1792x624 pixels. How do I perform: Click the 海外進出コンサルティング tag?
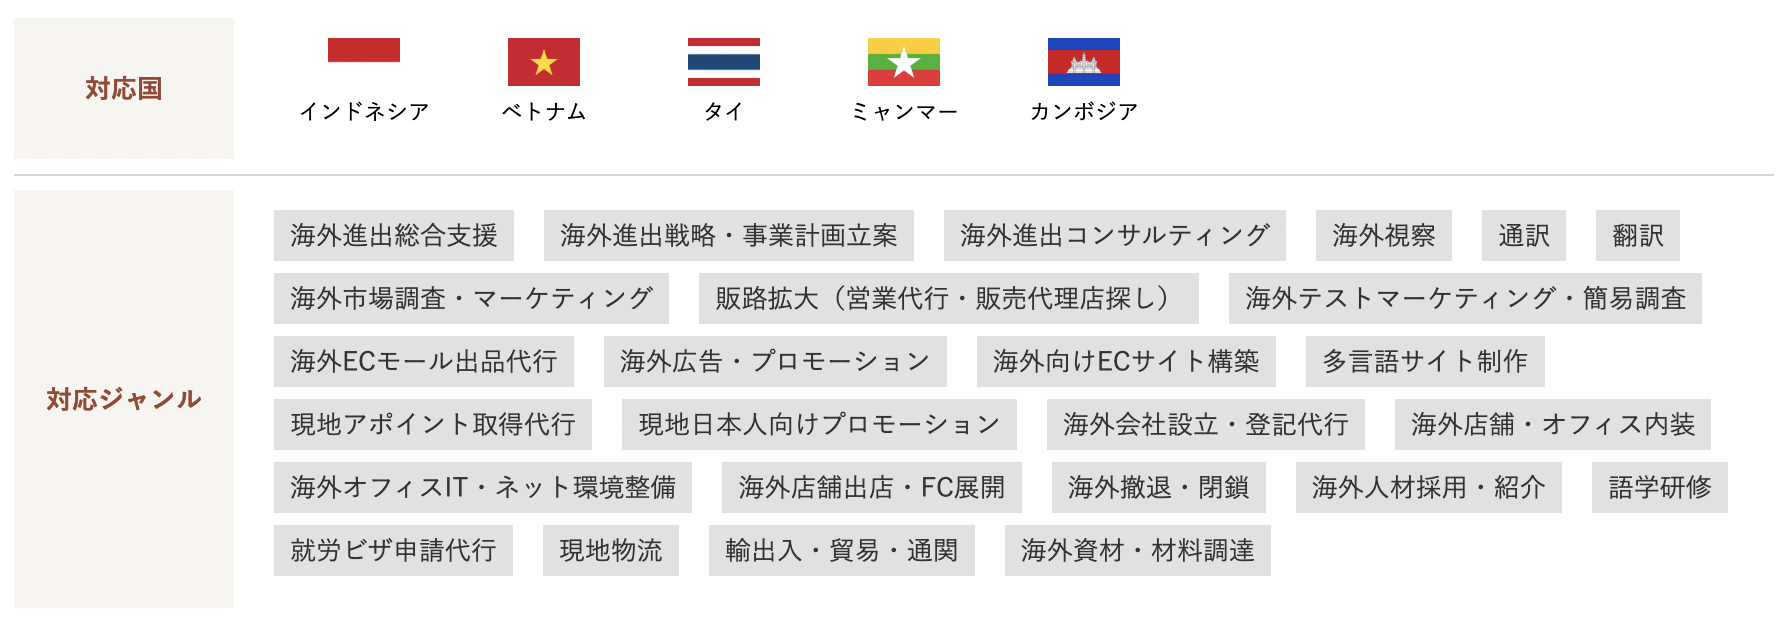tap(1115, 235)
